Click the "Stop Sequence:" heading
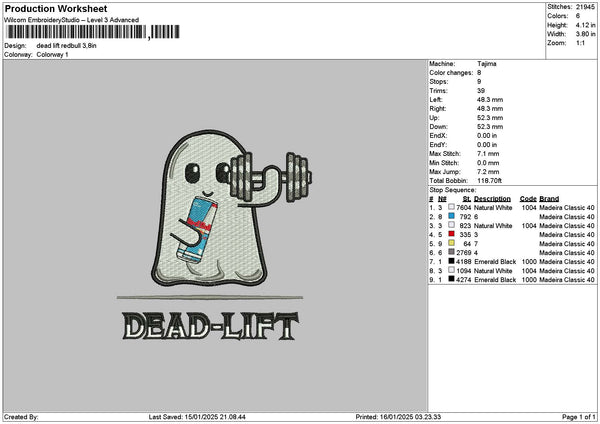The width and height of the screenshot is (600, 424). pyautogui.click(x=453, y=190)
